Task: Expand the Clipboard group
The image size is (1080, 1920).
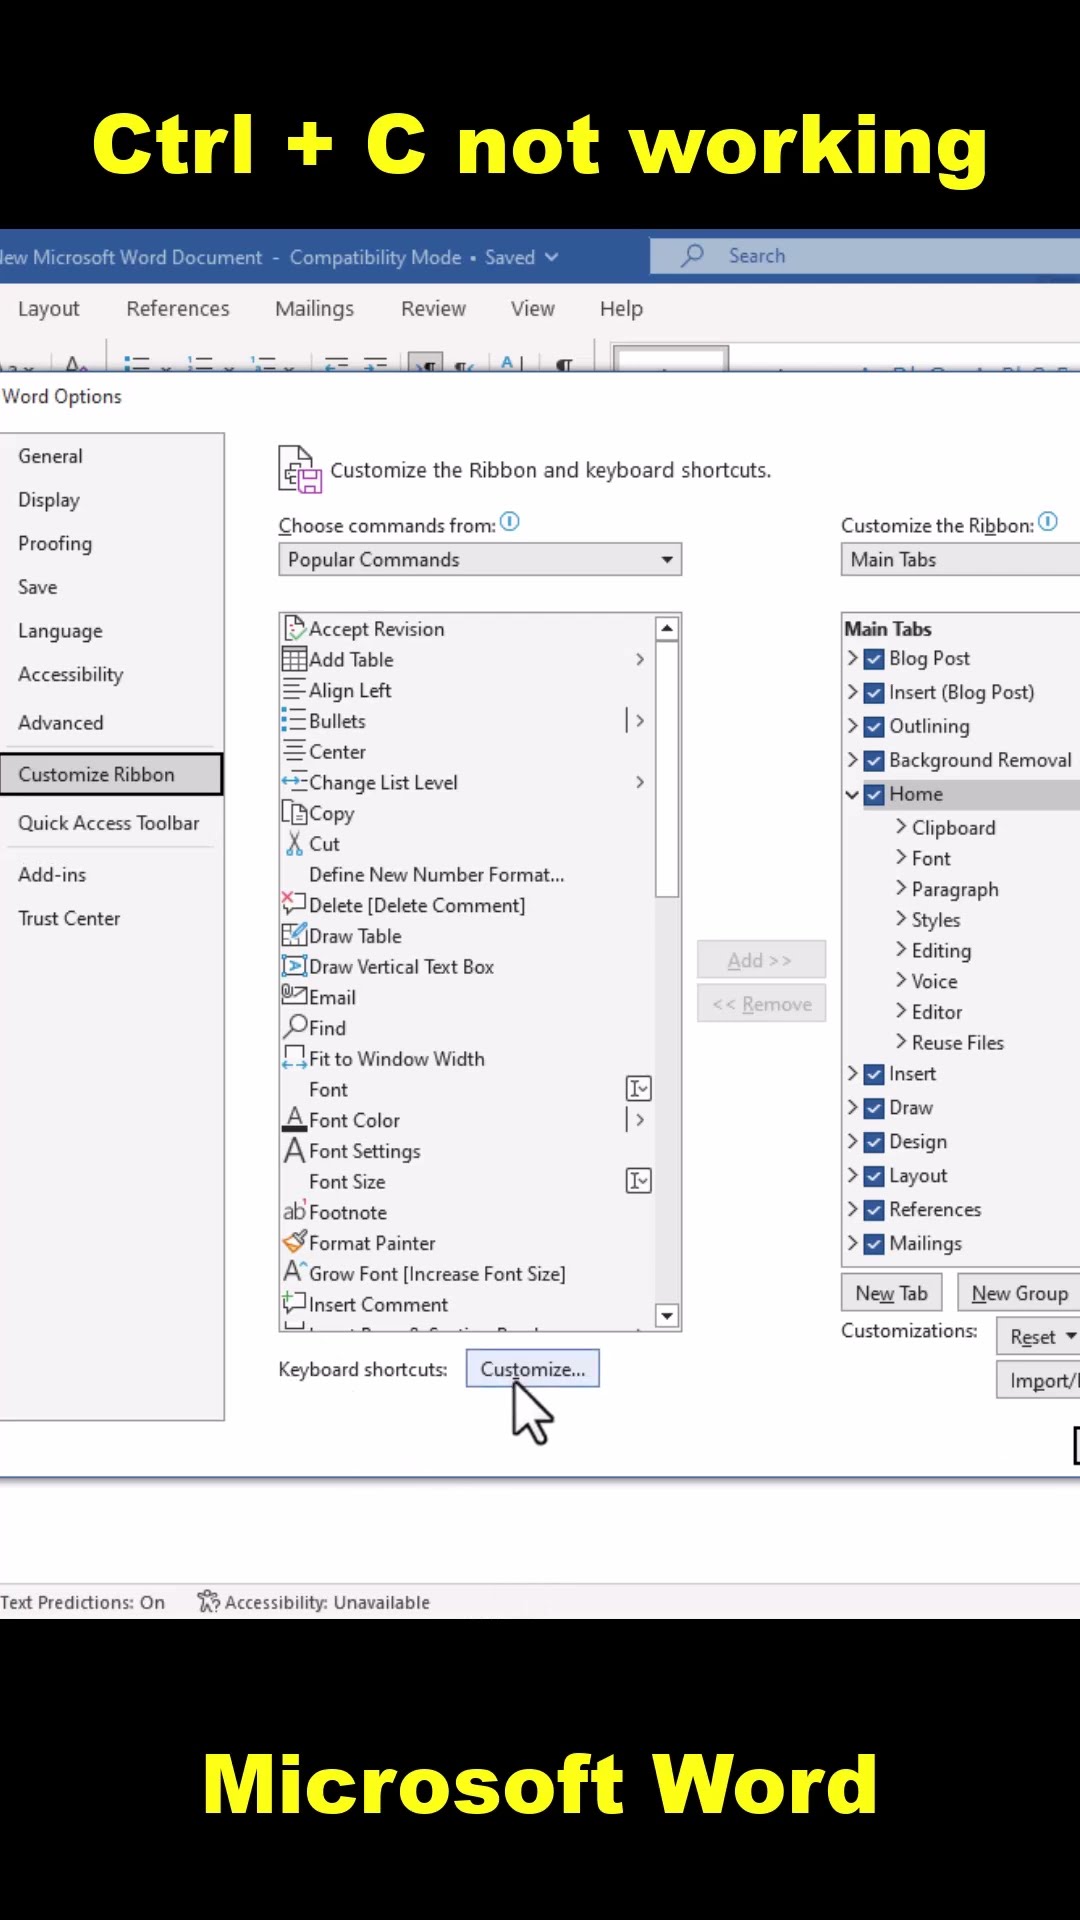Action: tap(901, 827)
